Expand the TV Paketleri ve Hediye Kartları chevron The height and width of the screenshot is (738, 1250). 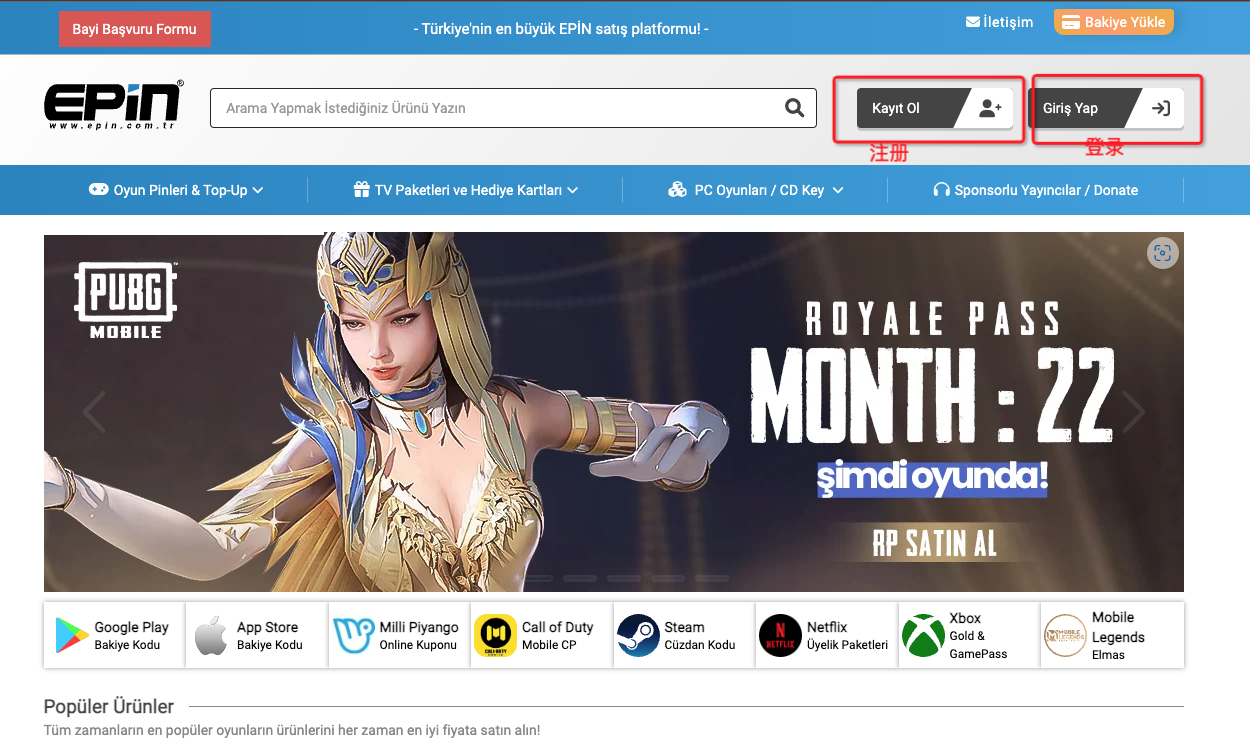tap(573, 190)
